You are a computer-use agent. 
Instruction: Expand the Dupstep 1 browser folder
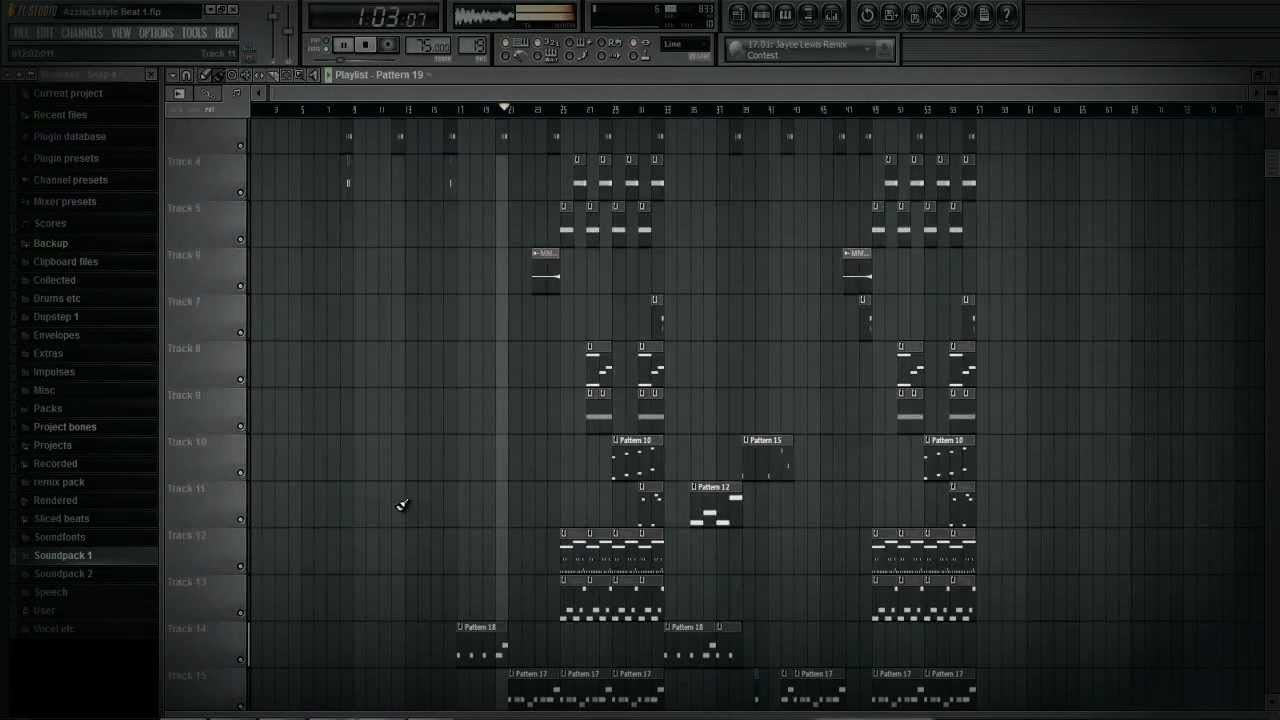[x=56, y=317]
